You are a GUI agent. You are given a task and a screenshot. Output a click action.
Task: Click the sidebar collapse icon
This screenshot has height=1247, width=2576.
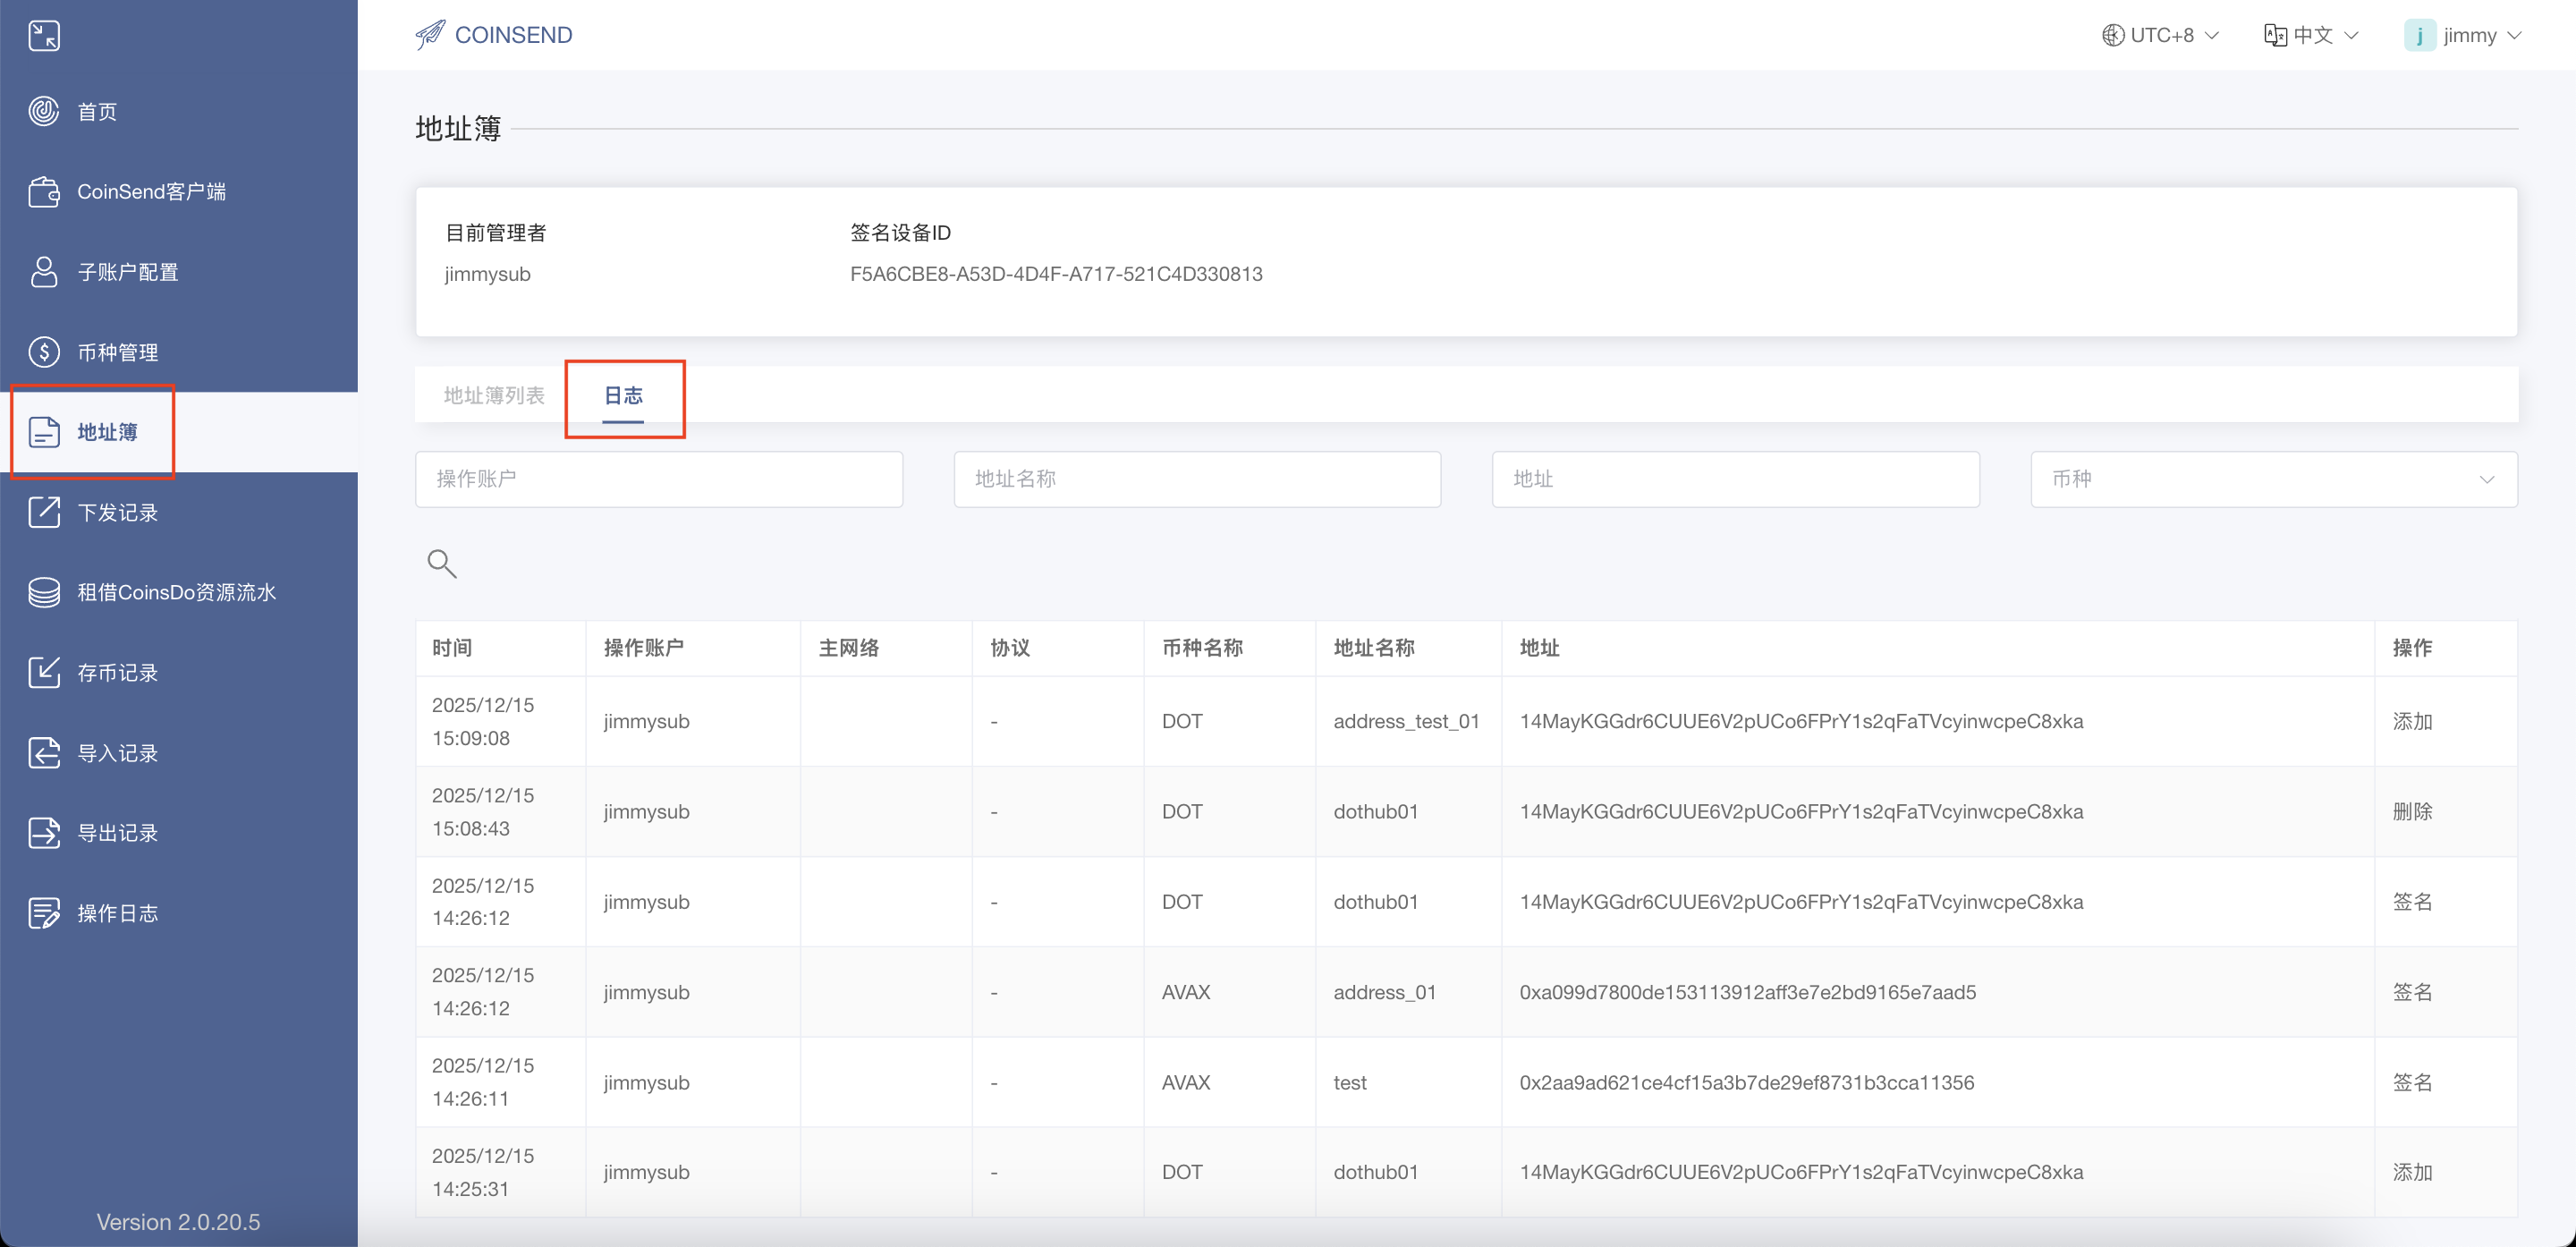(x=44, y=36)
